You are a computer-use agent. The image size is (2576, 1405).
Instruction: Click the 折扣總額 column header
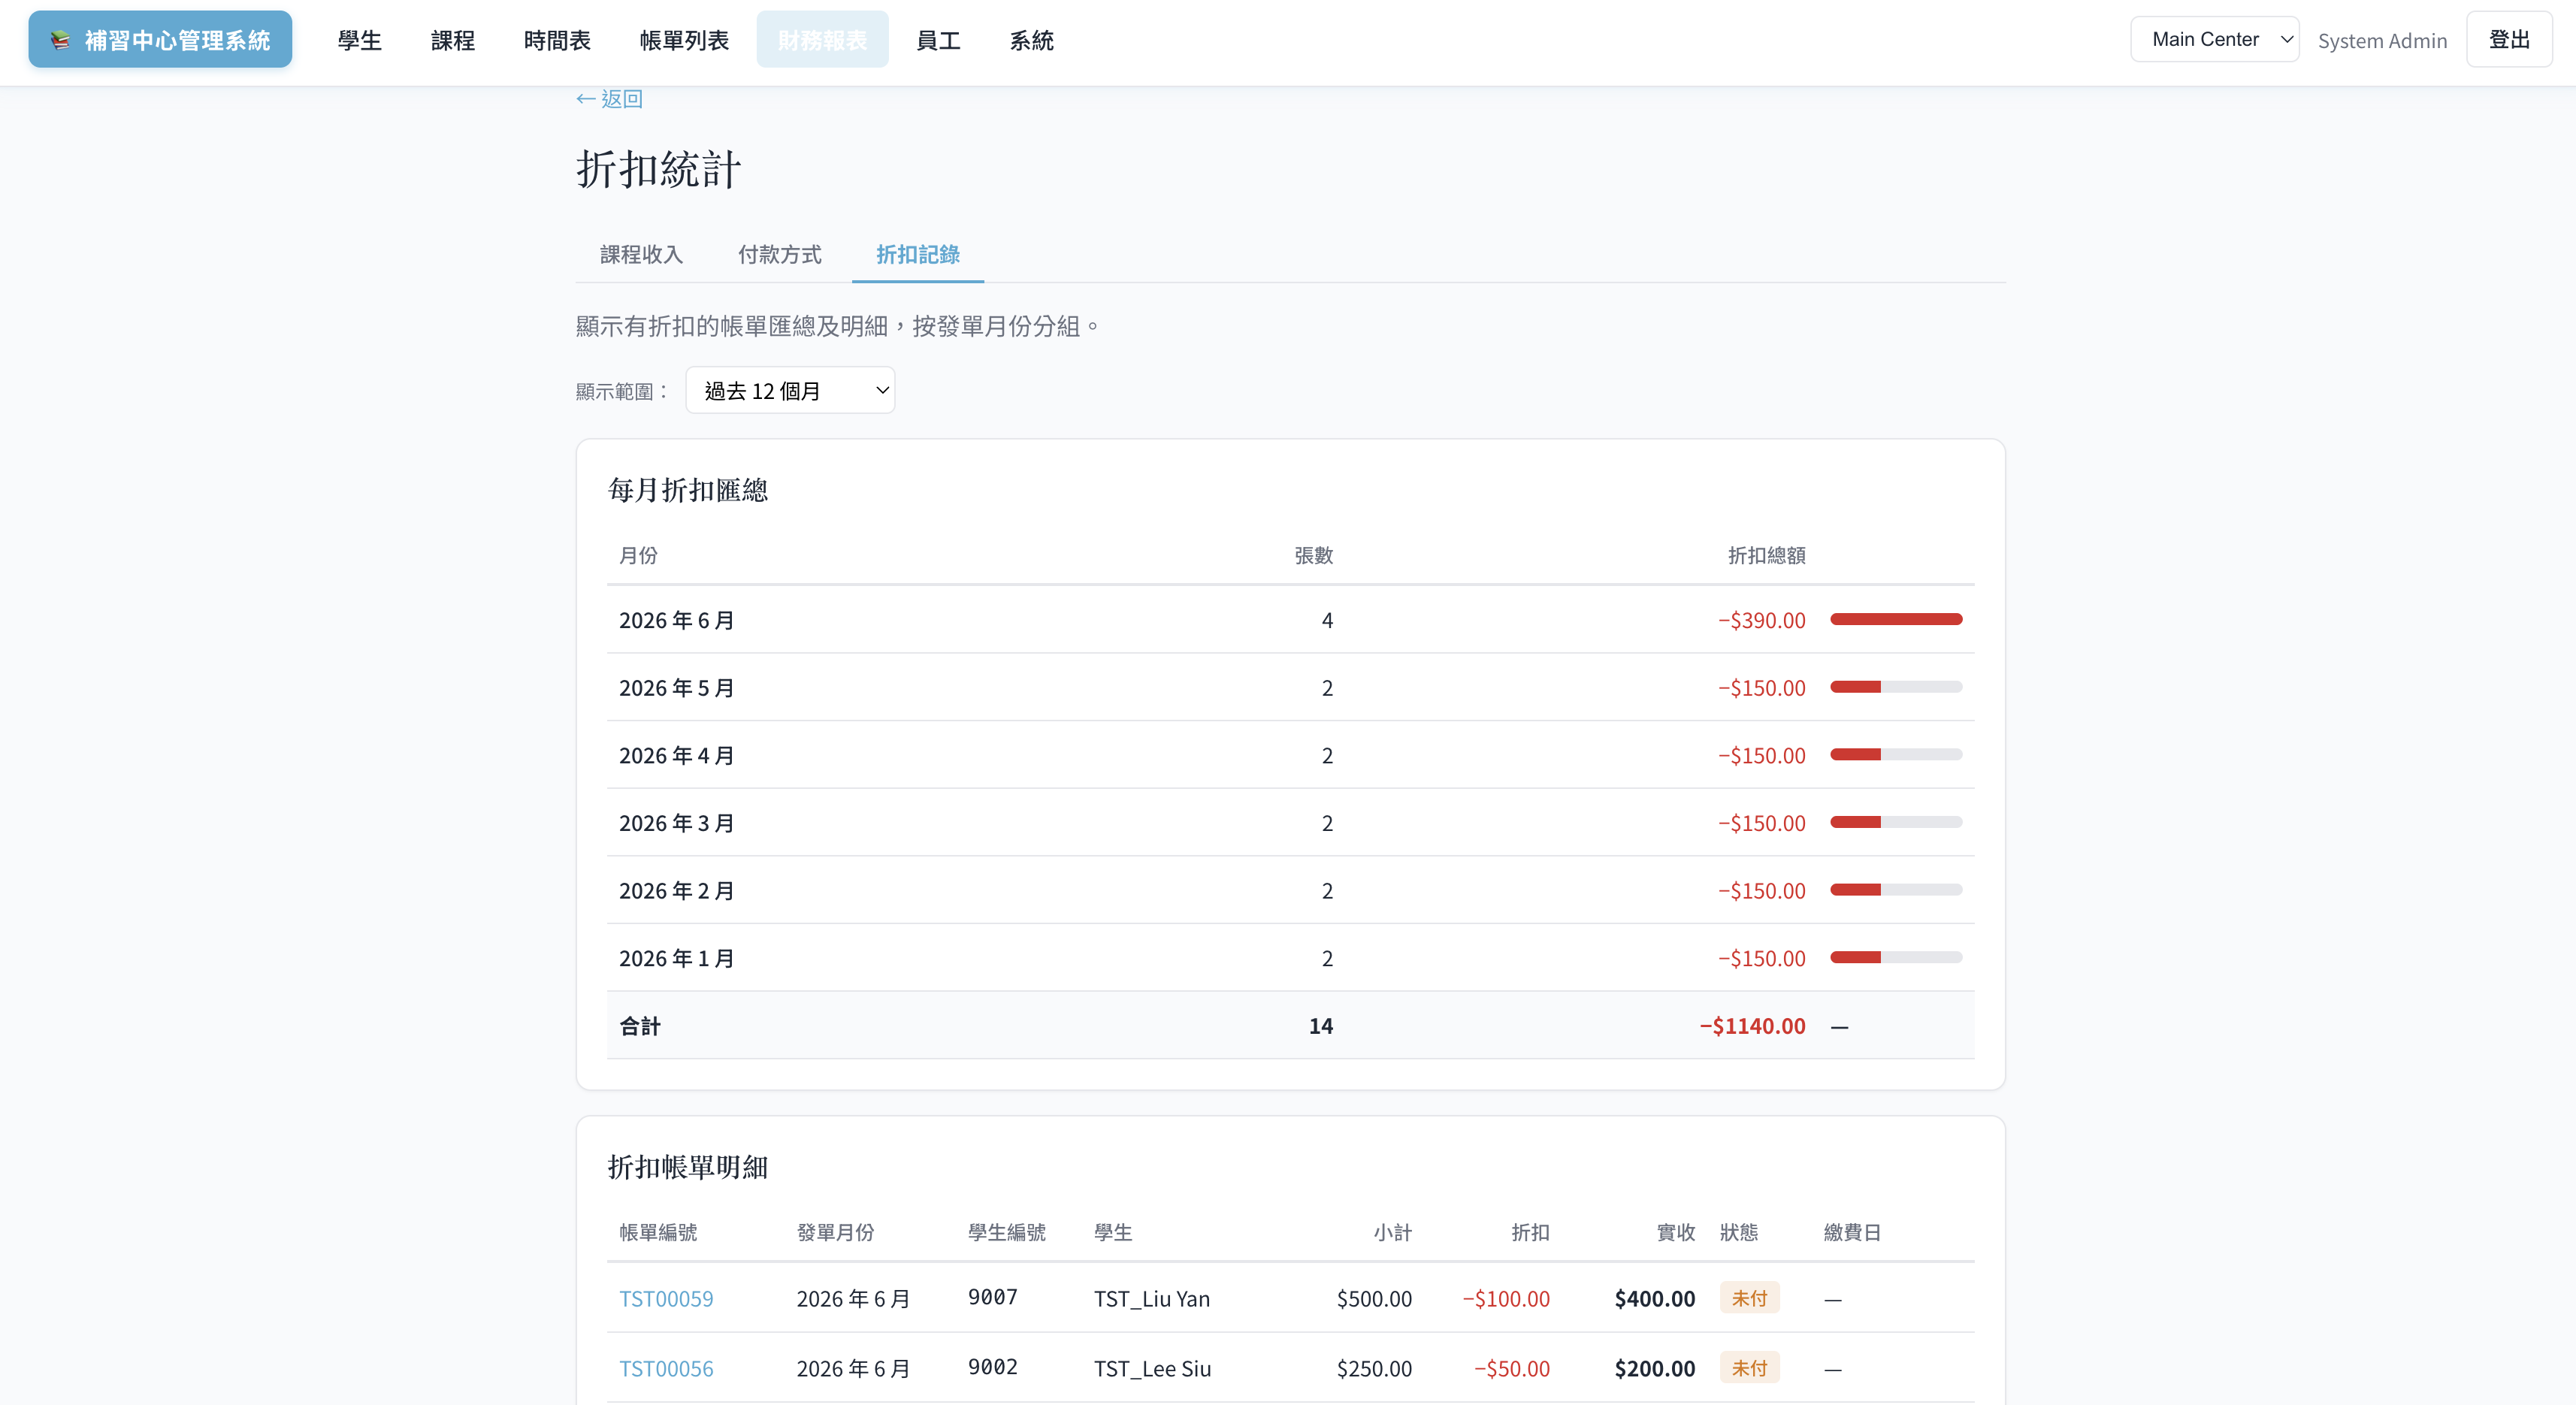(1766, 556)
